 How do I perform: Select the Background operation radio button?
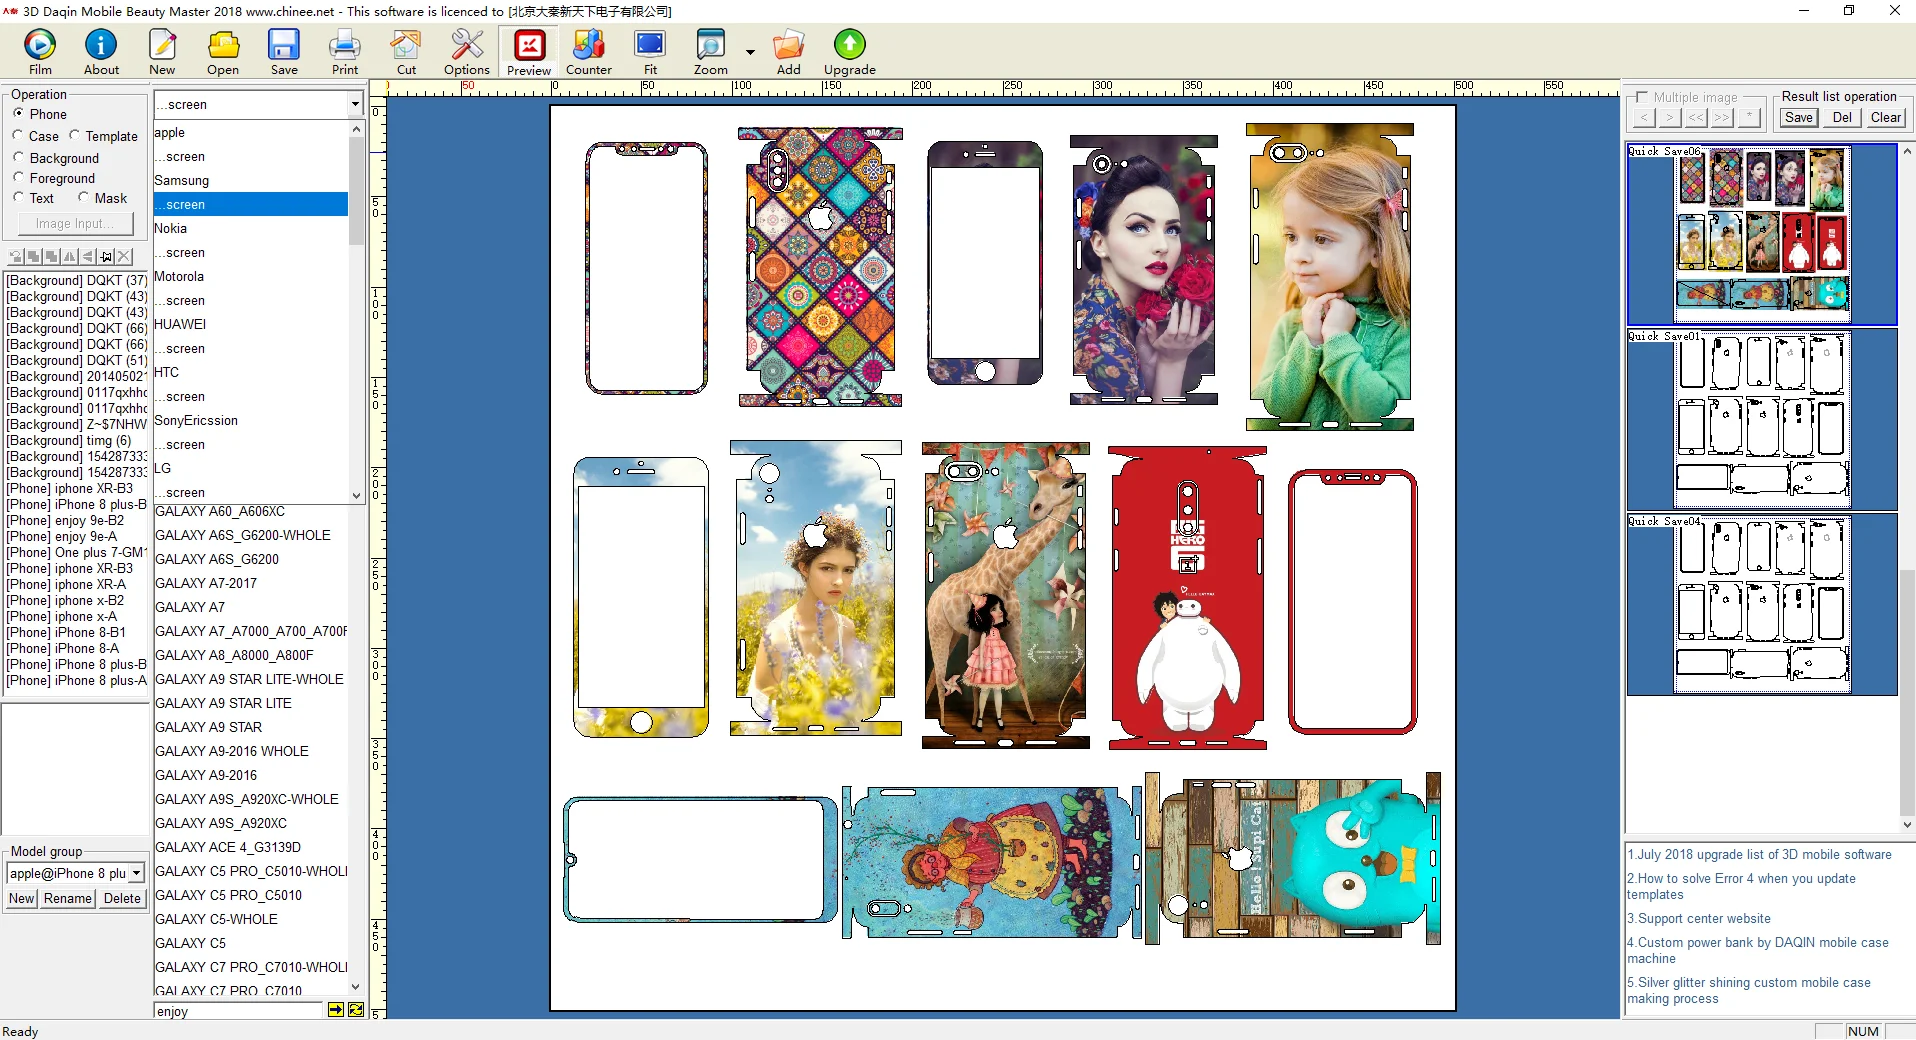(x=19, y=158)
